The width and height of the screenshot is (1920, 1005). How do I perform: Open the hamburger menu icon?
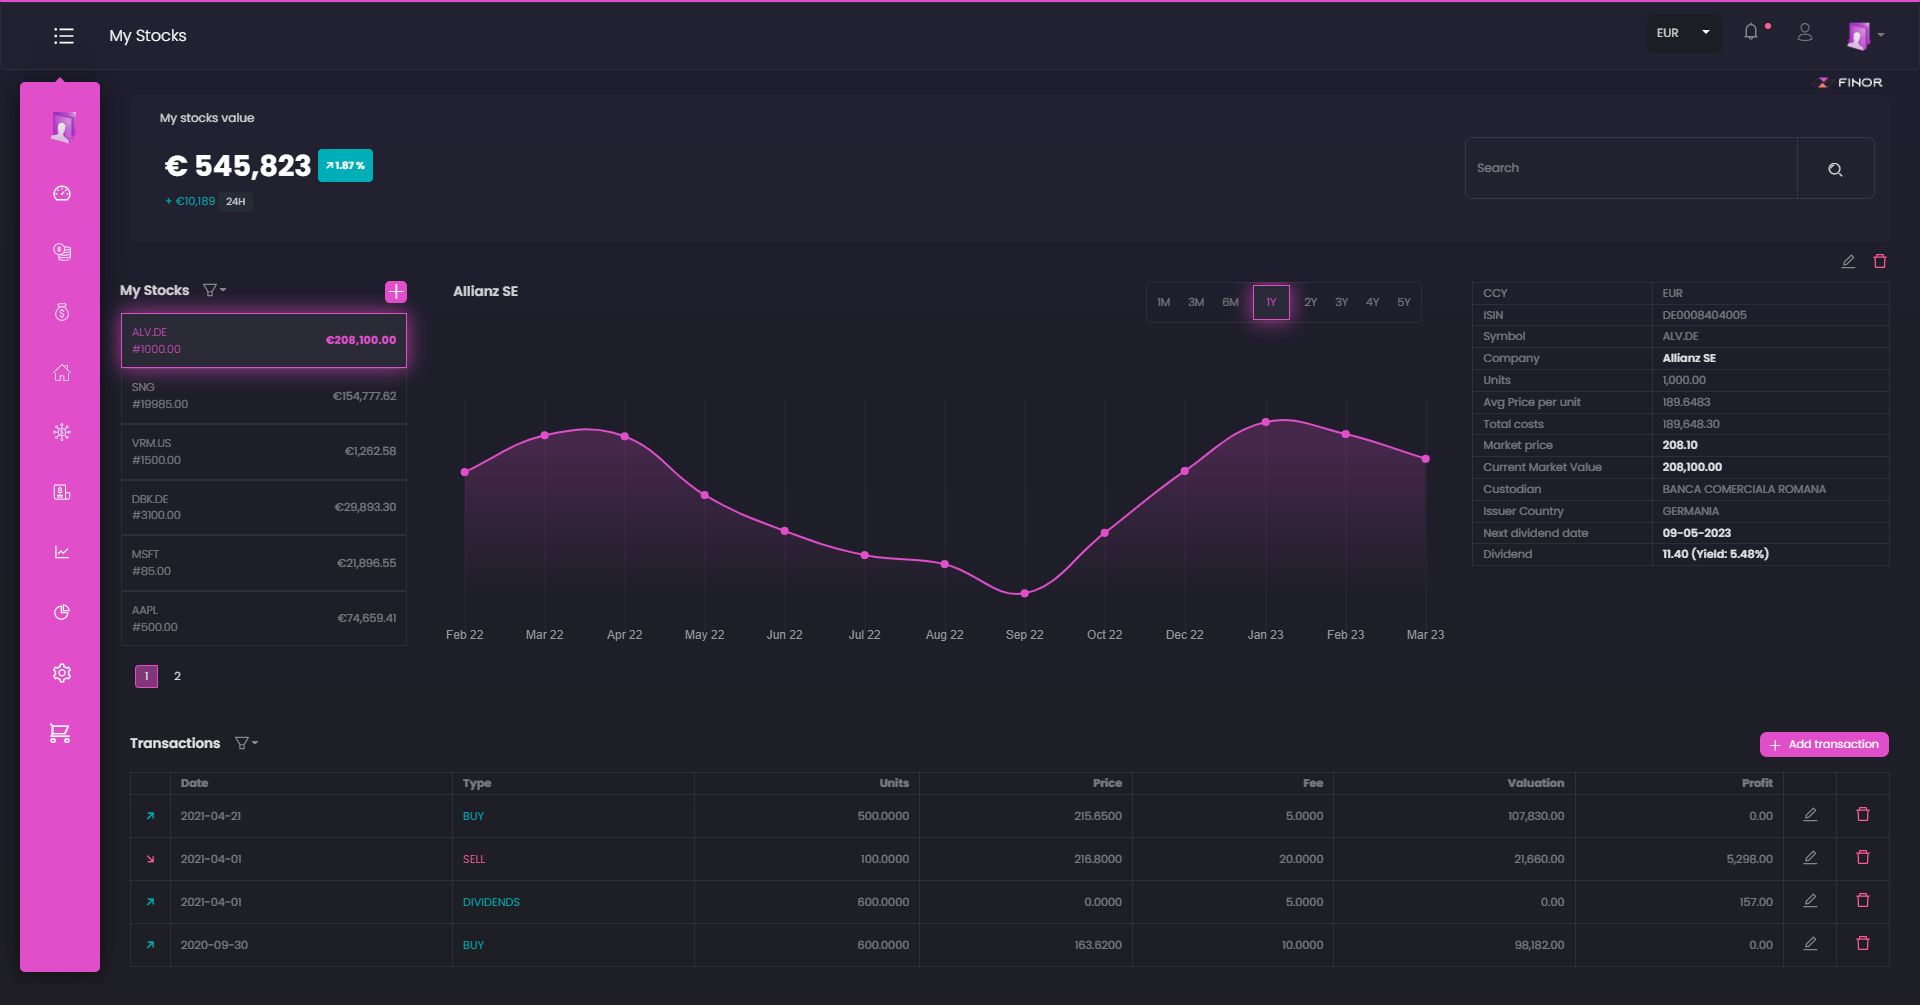(64, 36)
